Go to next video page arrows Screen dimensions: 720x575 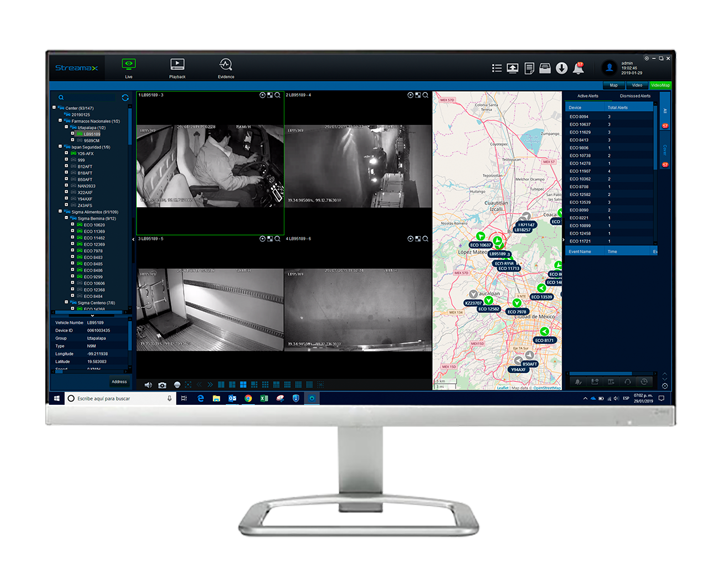(210, 385)
